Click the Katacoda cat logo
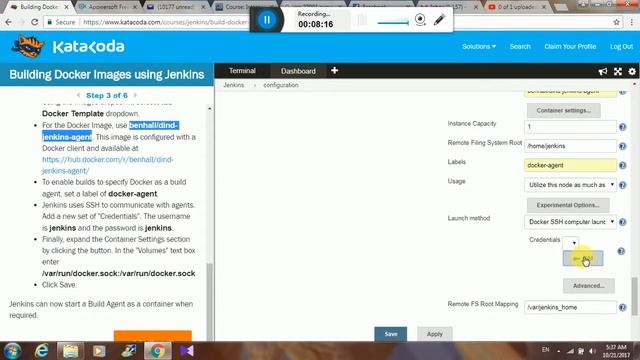The height and width of the screenshot is (360, 640). tap(27, 47)
